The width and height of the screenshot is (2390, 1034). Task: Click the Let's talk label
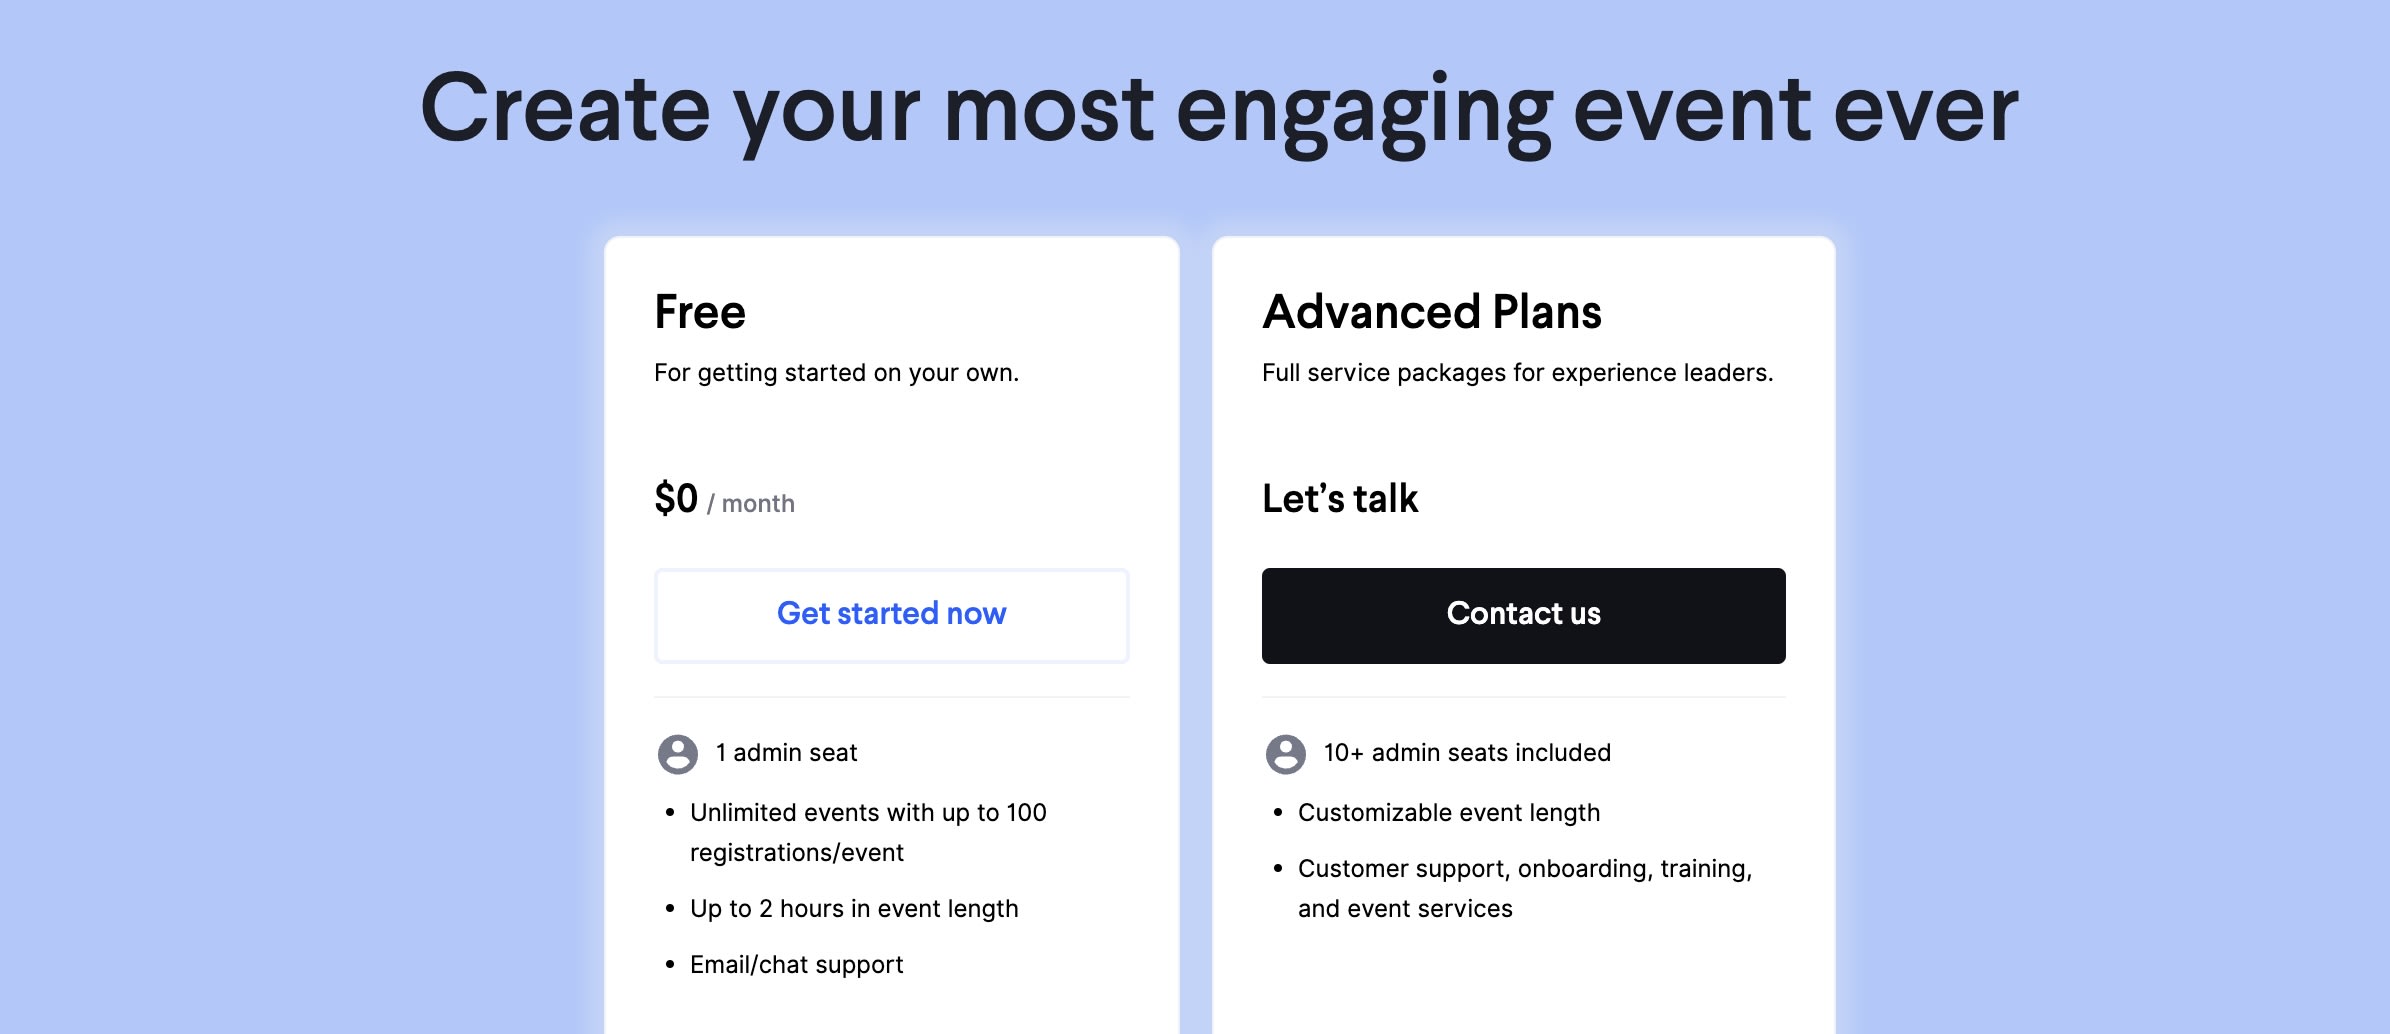point(1340,497)
